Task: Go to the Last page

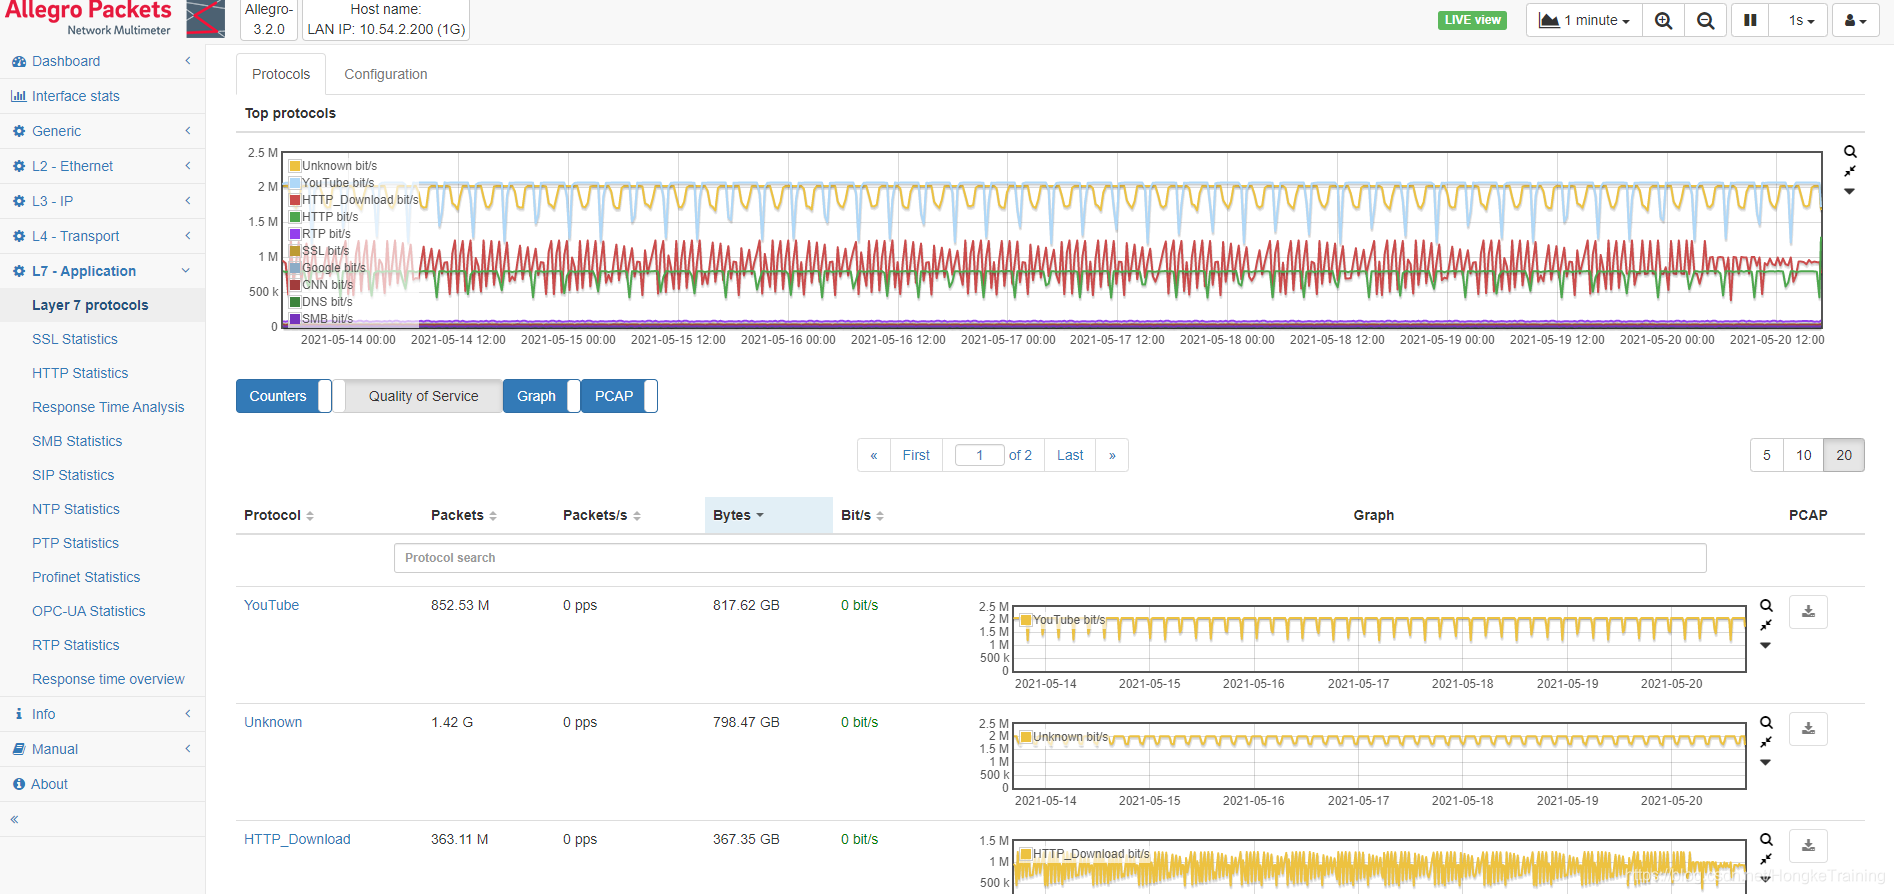Action: pos(1070,455)
